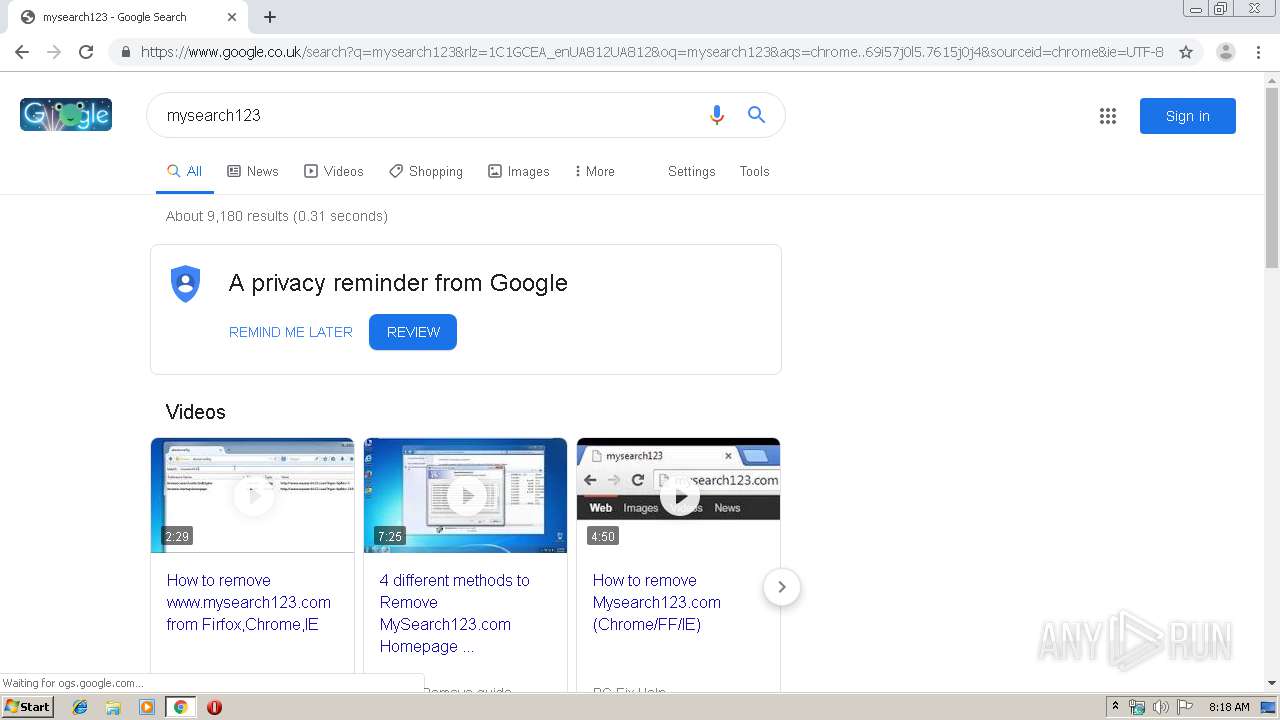Screen dimensions: 1280x720
Task: Expand the More search categories menu
Action: [595, 171]
